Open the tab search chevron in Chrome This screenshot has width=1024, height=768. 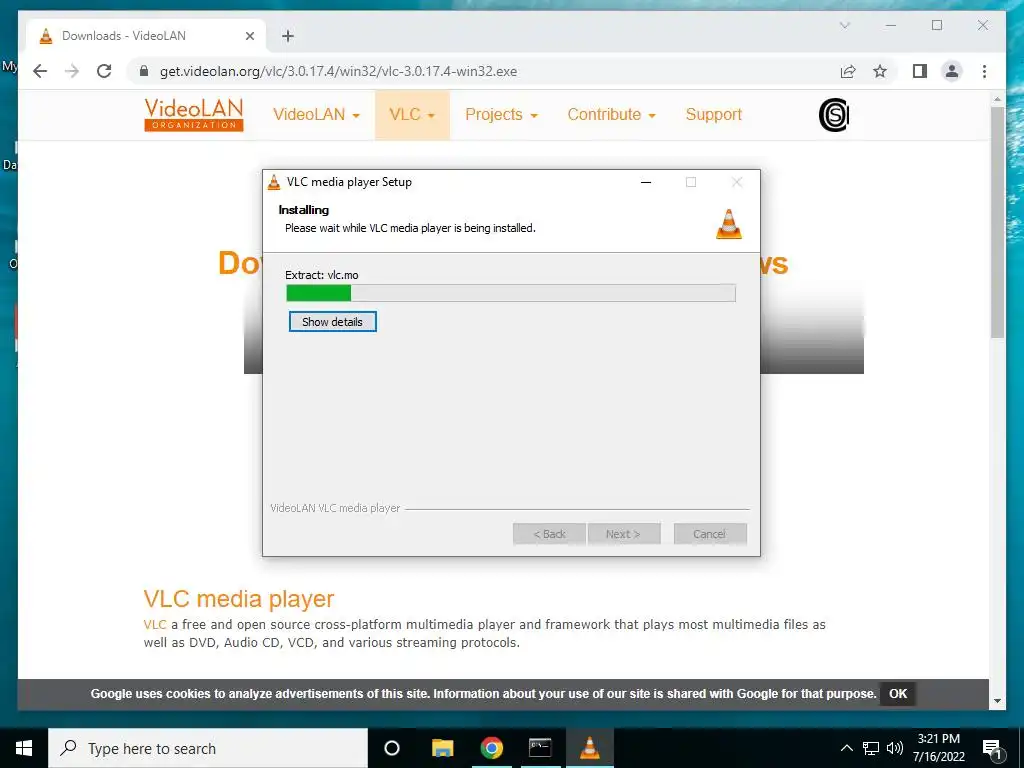point(844,25)
